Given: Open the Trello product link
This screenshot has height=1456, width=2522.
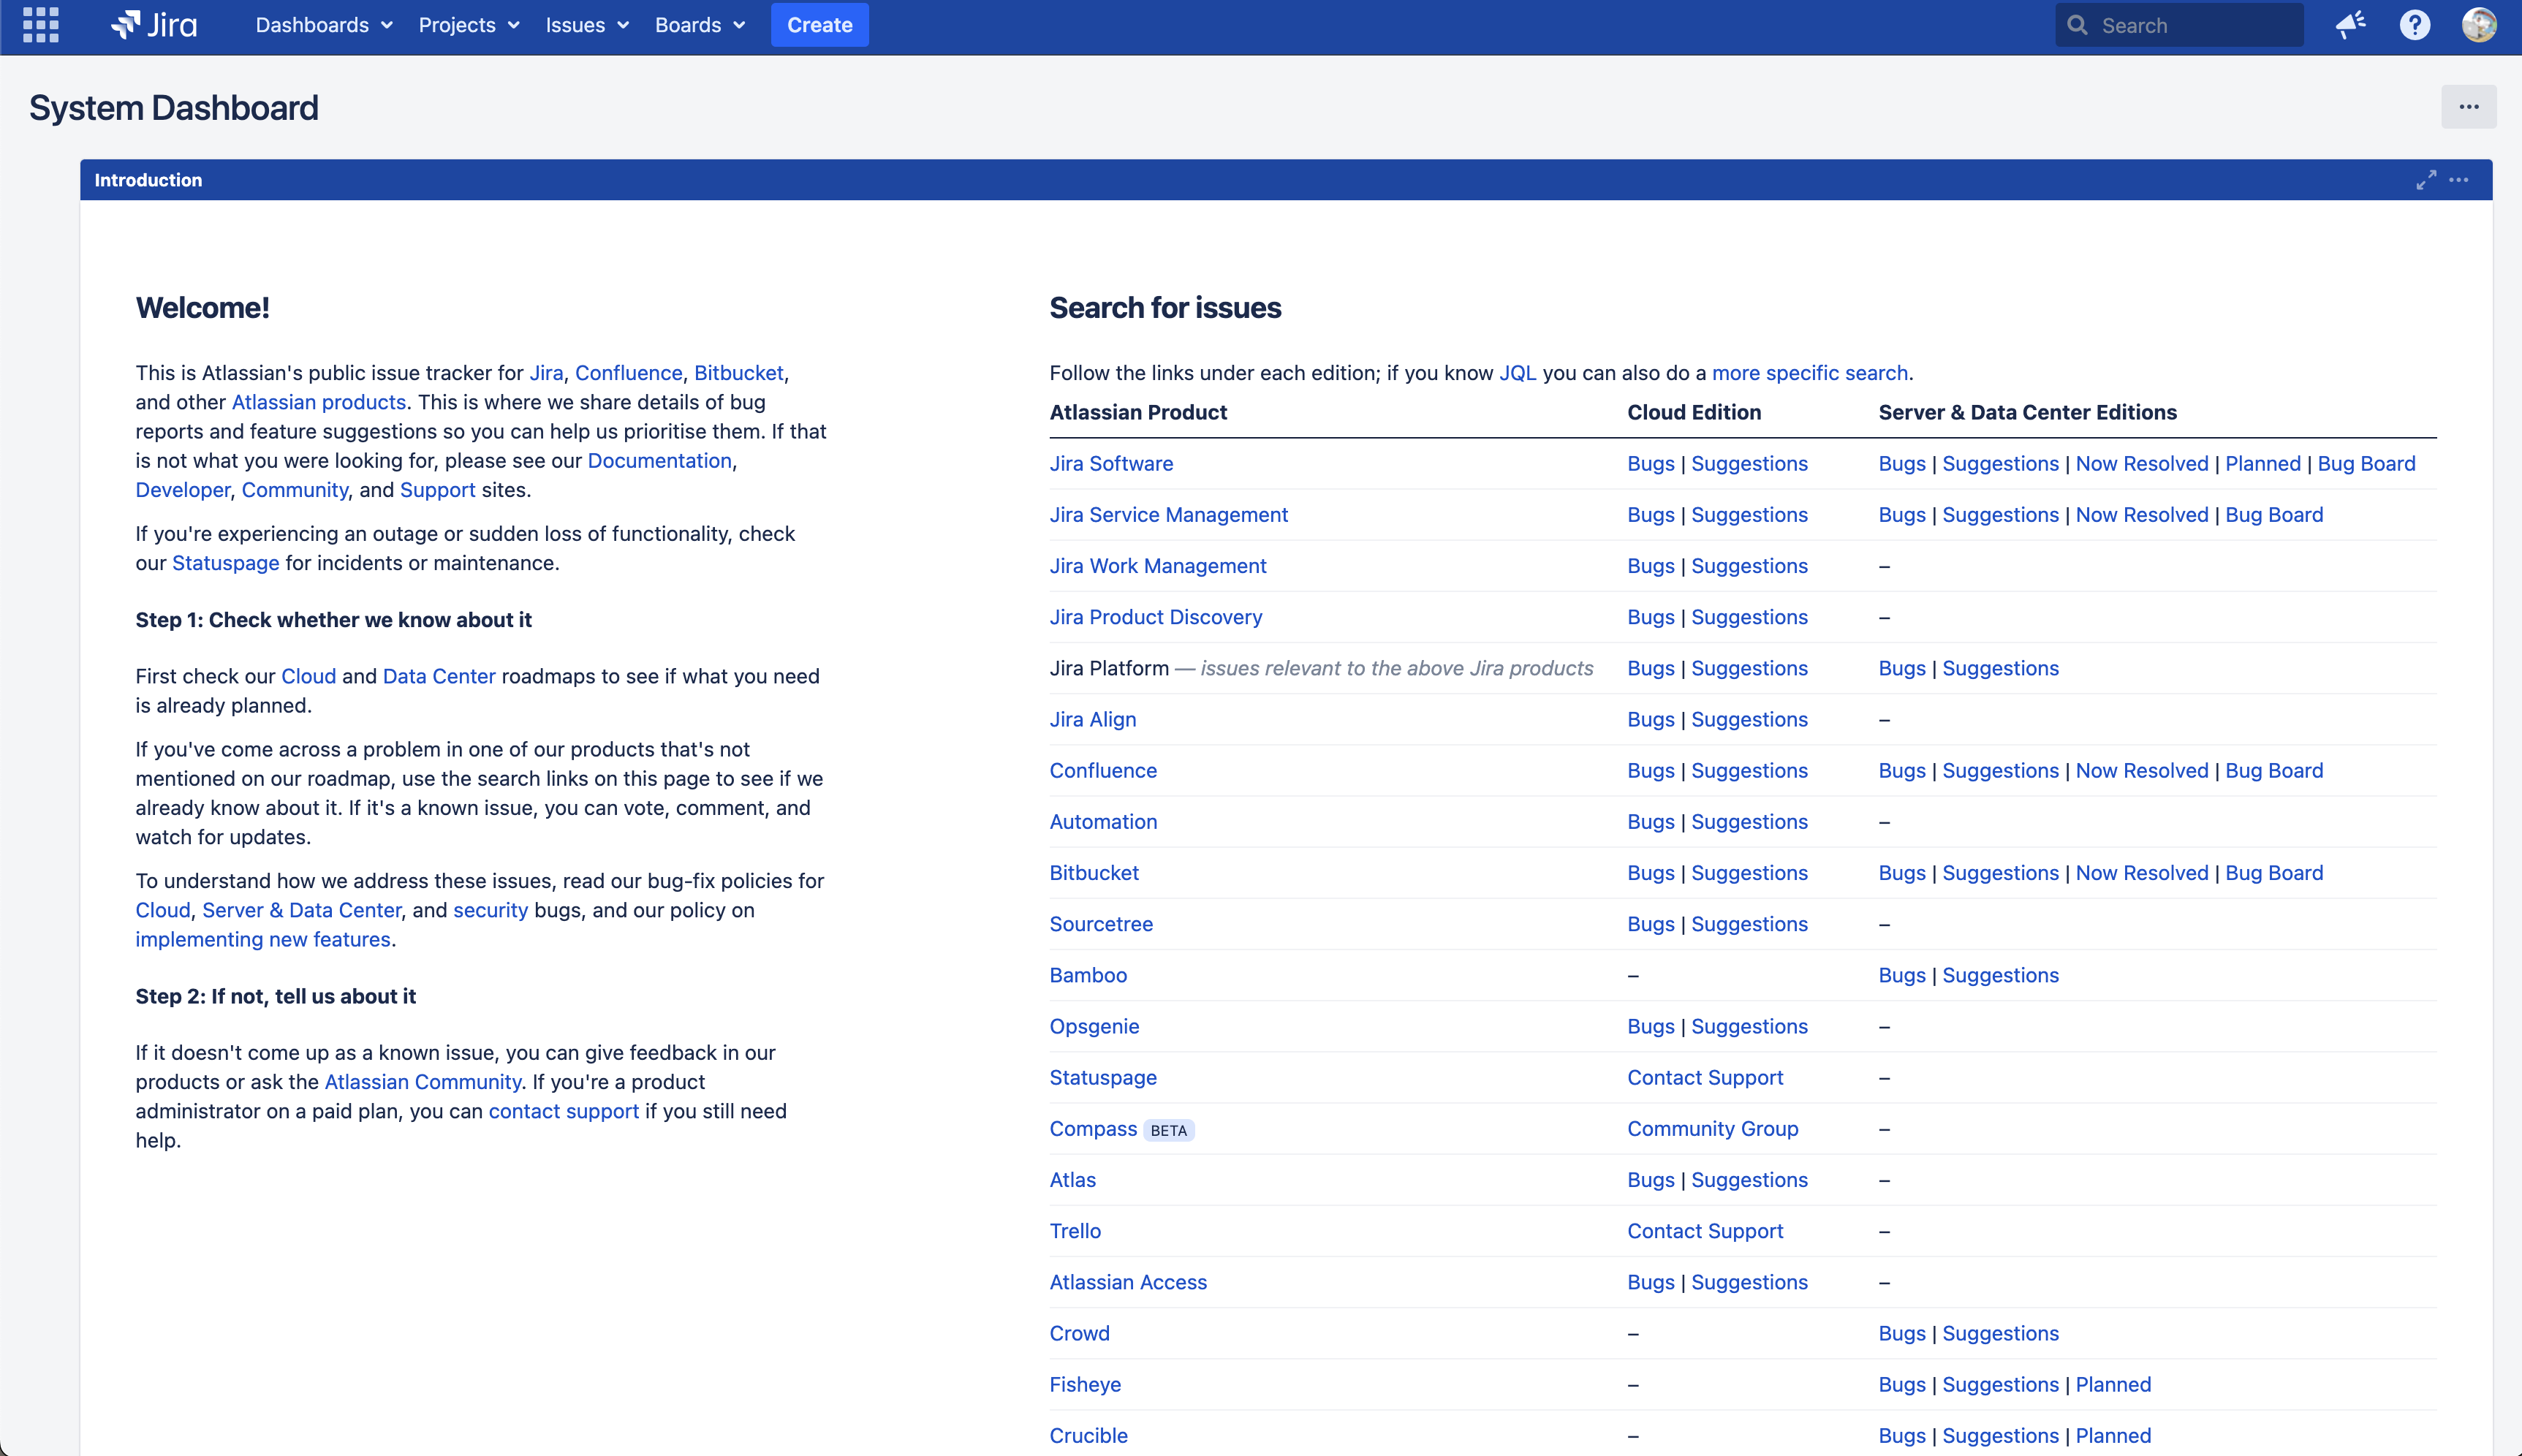Looking at the screenshot, I should point(1075,1231).
